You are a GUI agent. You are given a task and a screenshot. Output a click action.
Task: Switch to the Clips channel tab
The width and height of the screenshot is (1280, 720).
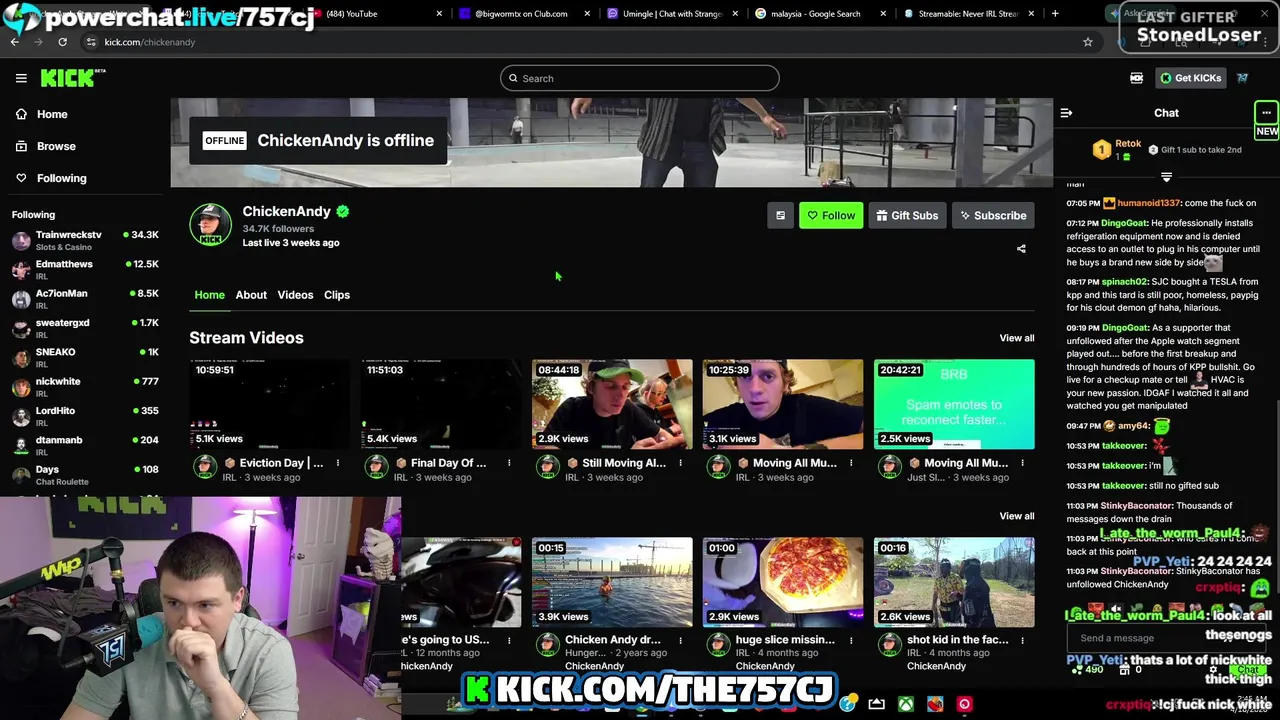(337, 295)
